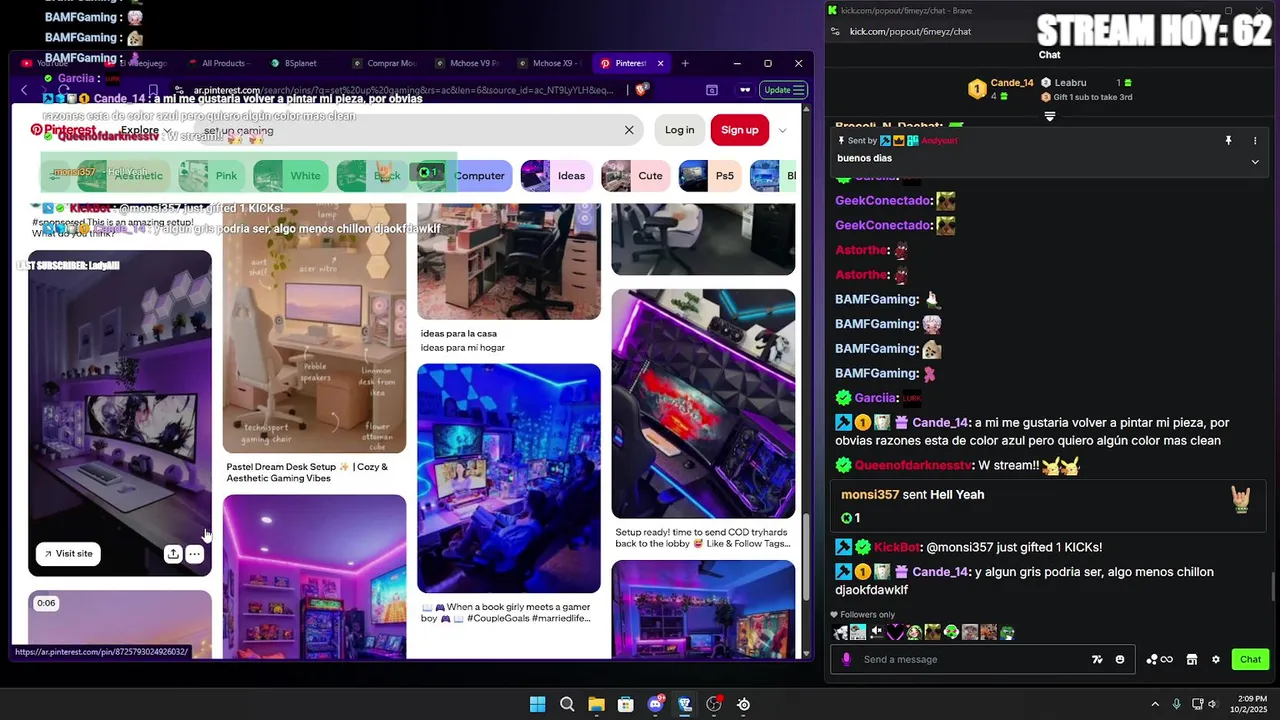Select the White filter chip
The width and height of the screenshot is (1280, 720).
coord(291,175)
